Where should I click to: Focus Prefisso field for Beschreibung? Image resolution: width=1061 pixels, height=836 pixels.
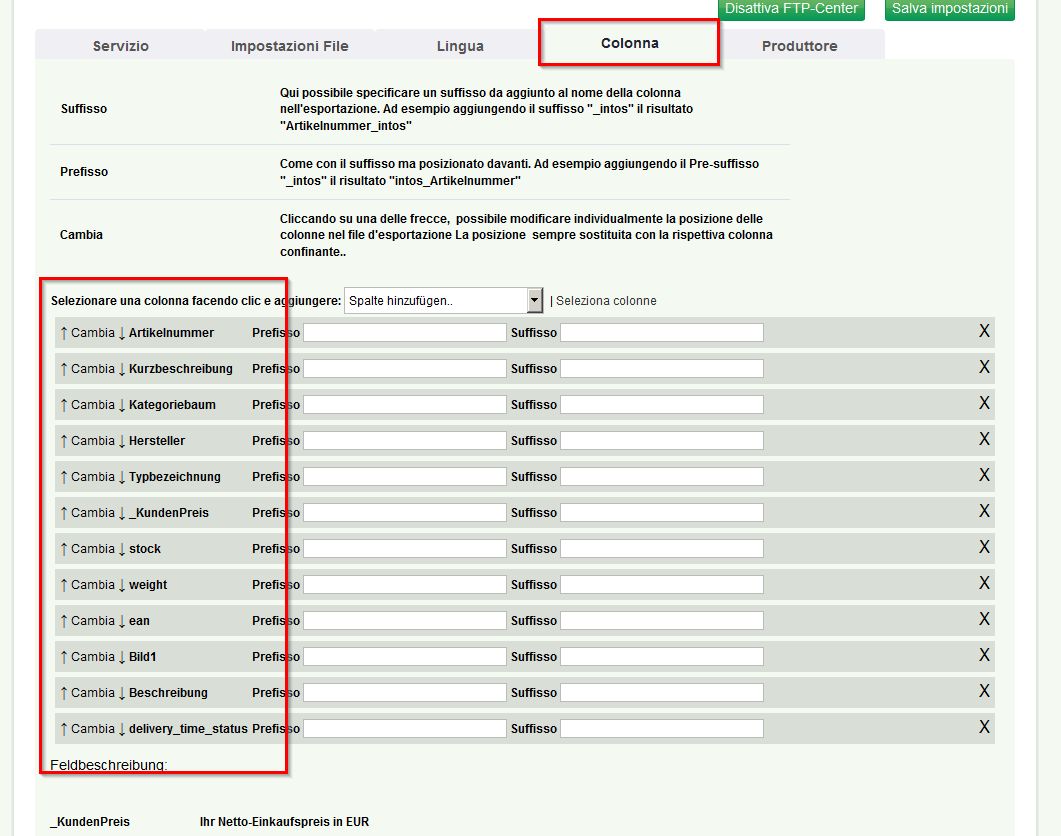(405, 692)
